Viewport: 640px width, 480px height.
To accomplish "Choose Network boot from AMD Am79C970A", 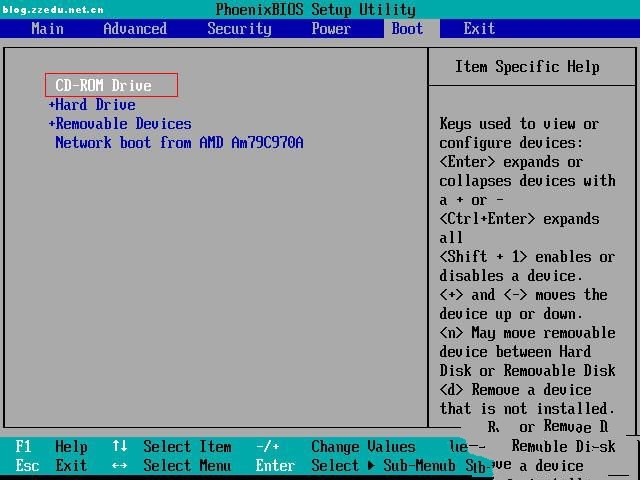I will click(x=179, y=142).
